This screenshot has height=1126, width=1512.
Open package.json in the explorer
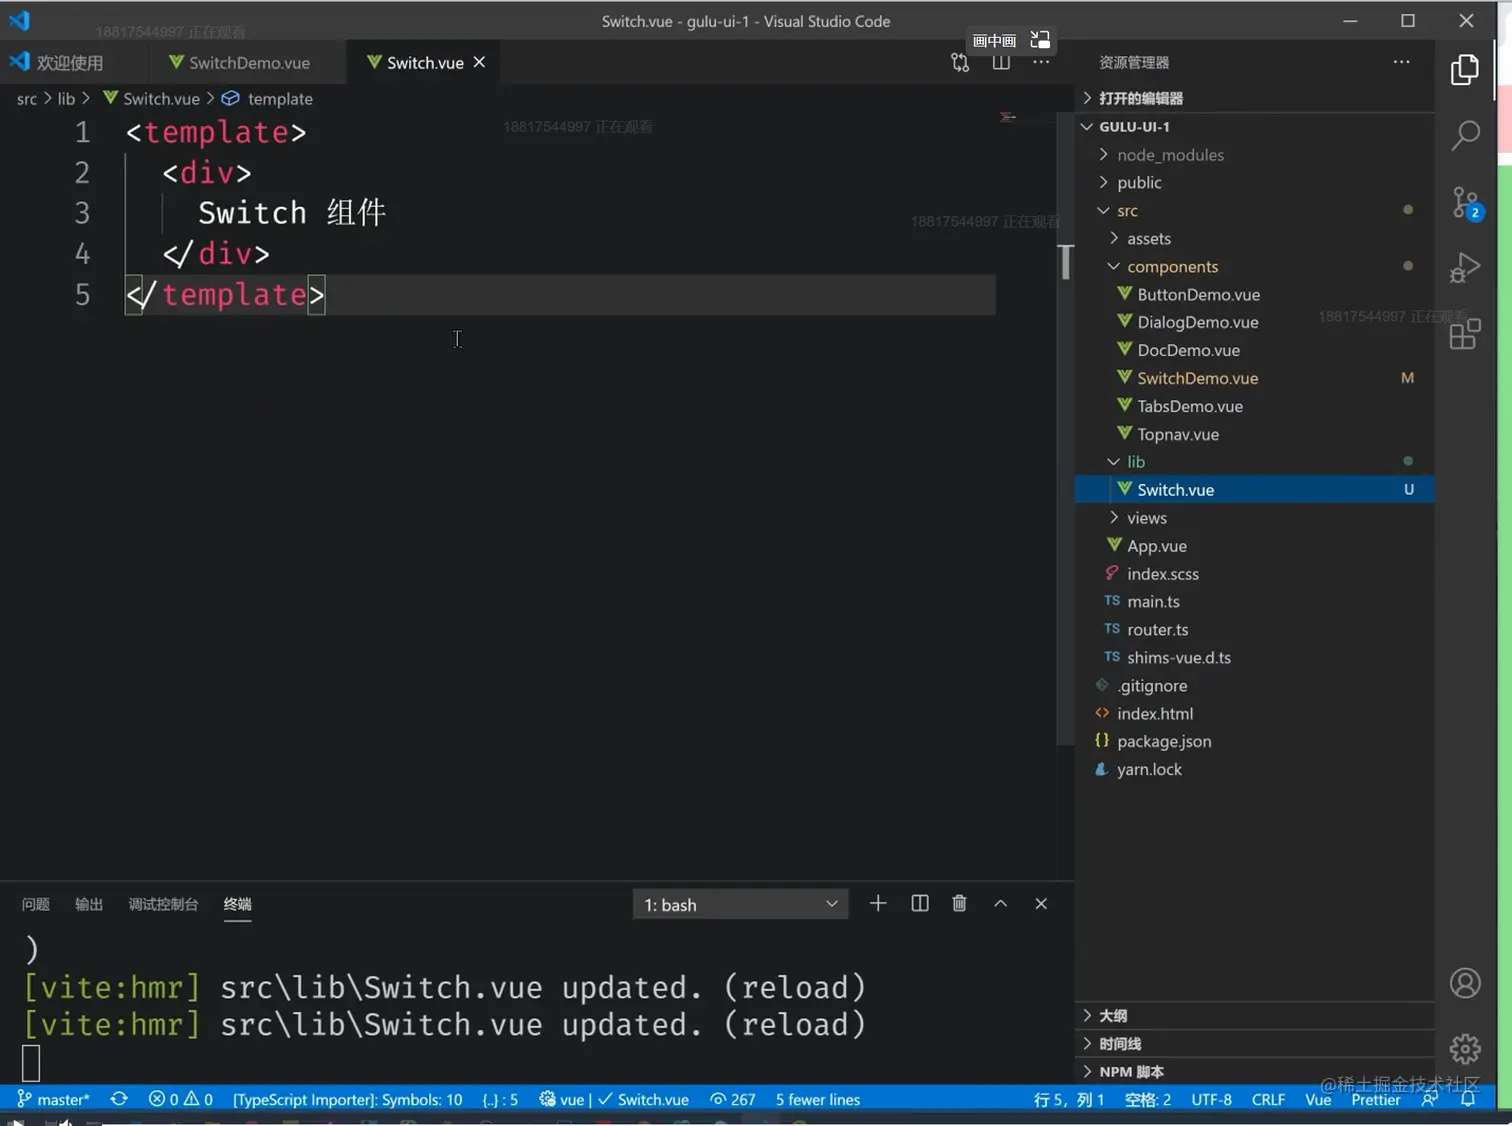click(x=1164, y=741)
